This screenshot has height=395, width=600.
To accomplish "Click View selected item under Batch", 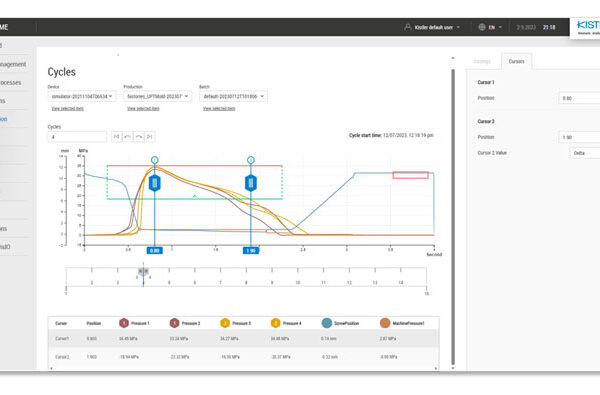I will [219, 109].
